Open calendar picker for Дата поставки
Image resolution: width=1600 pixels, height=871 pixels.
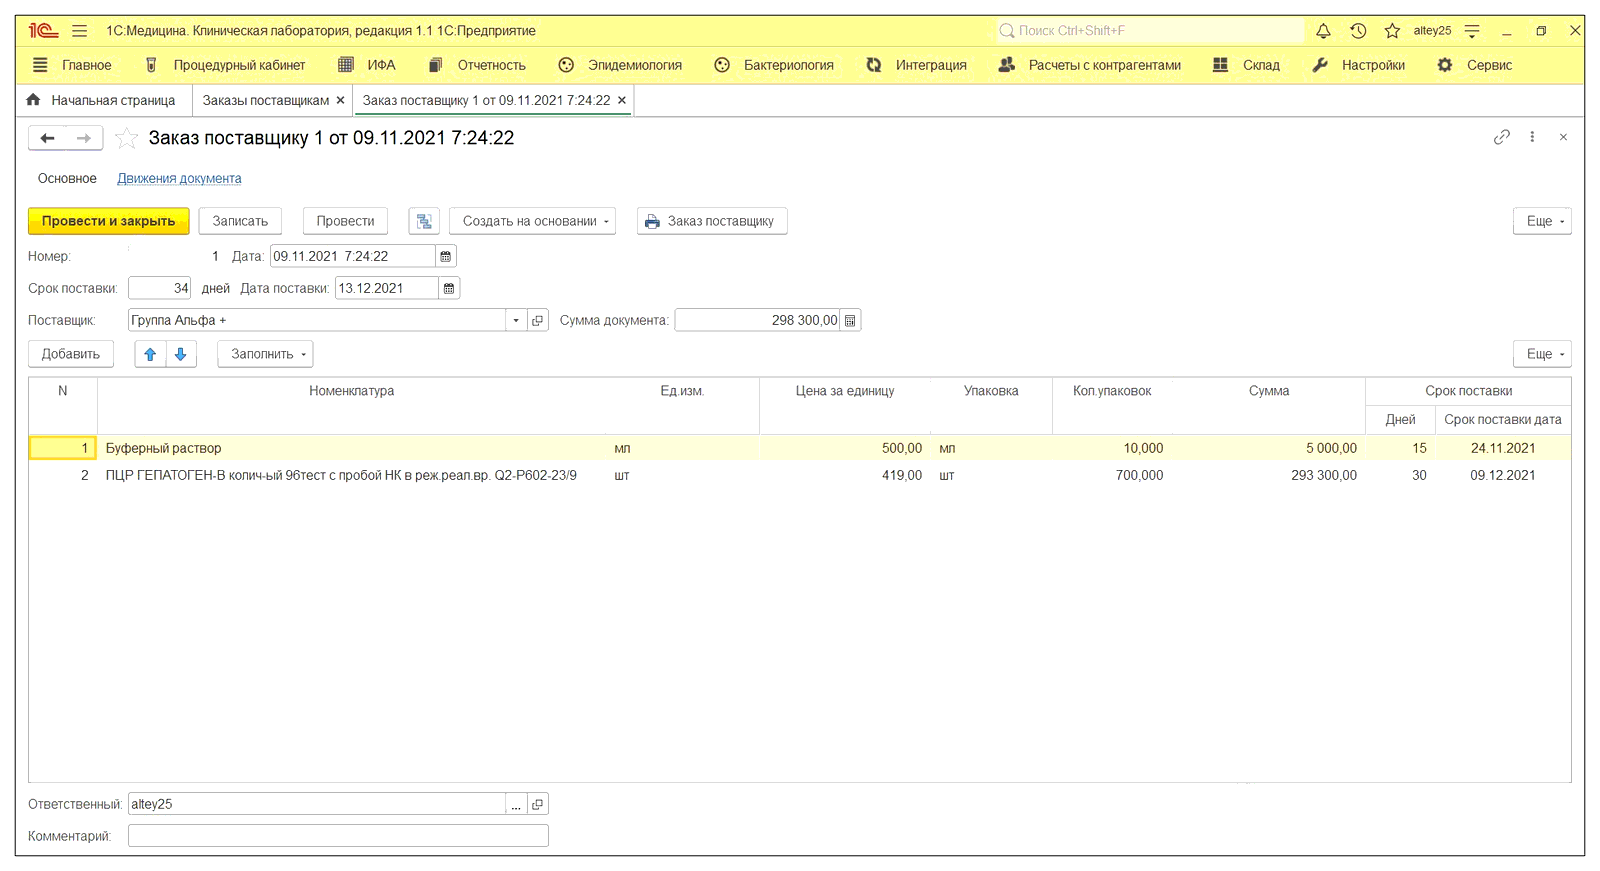pyautogui.click(x=449, y=288)
